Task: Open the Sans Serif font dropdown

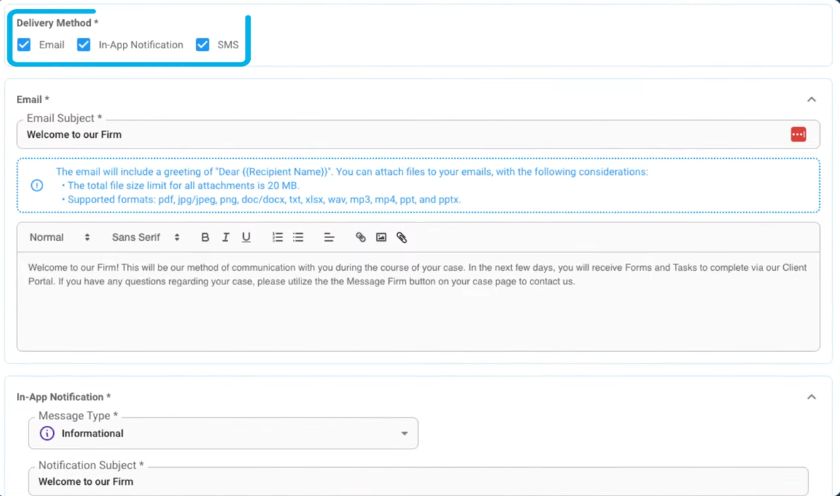Action: (x=146, y=237)
